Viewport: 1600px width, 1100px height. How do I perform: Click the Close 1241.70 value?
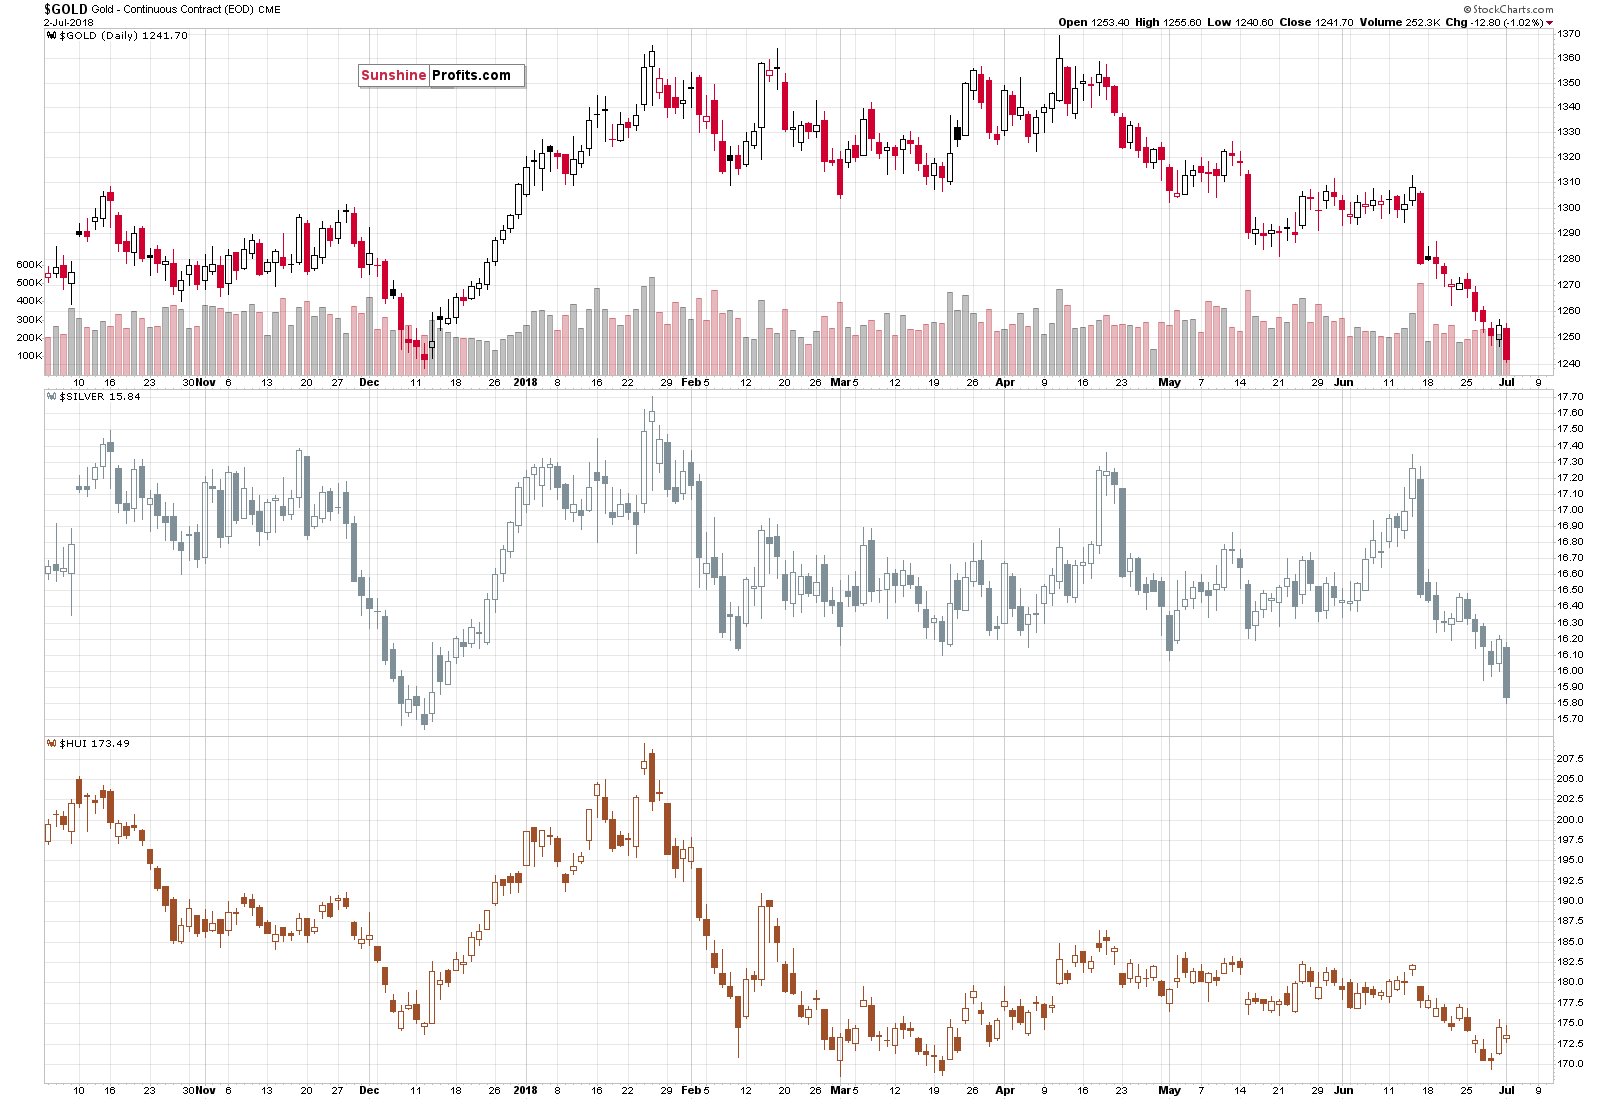[x=1317, y=22]
